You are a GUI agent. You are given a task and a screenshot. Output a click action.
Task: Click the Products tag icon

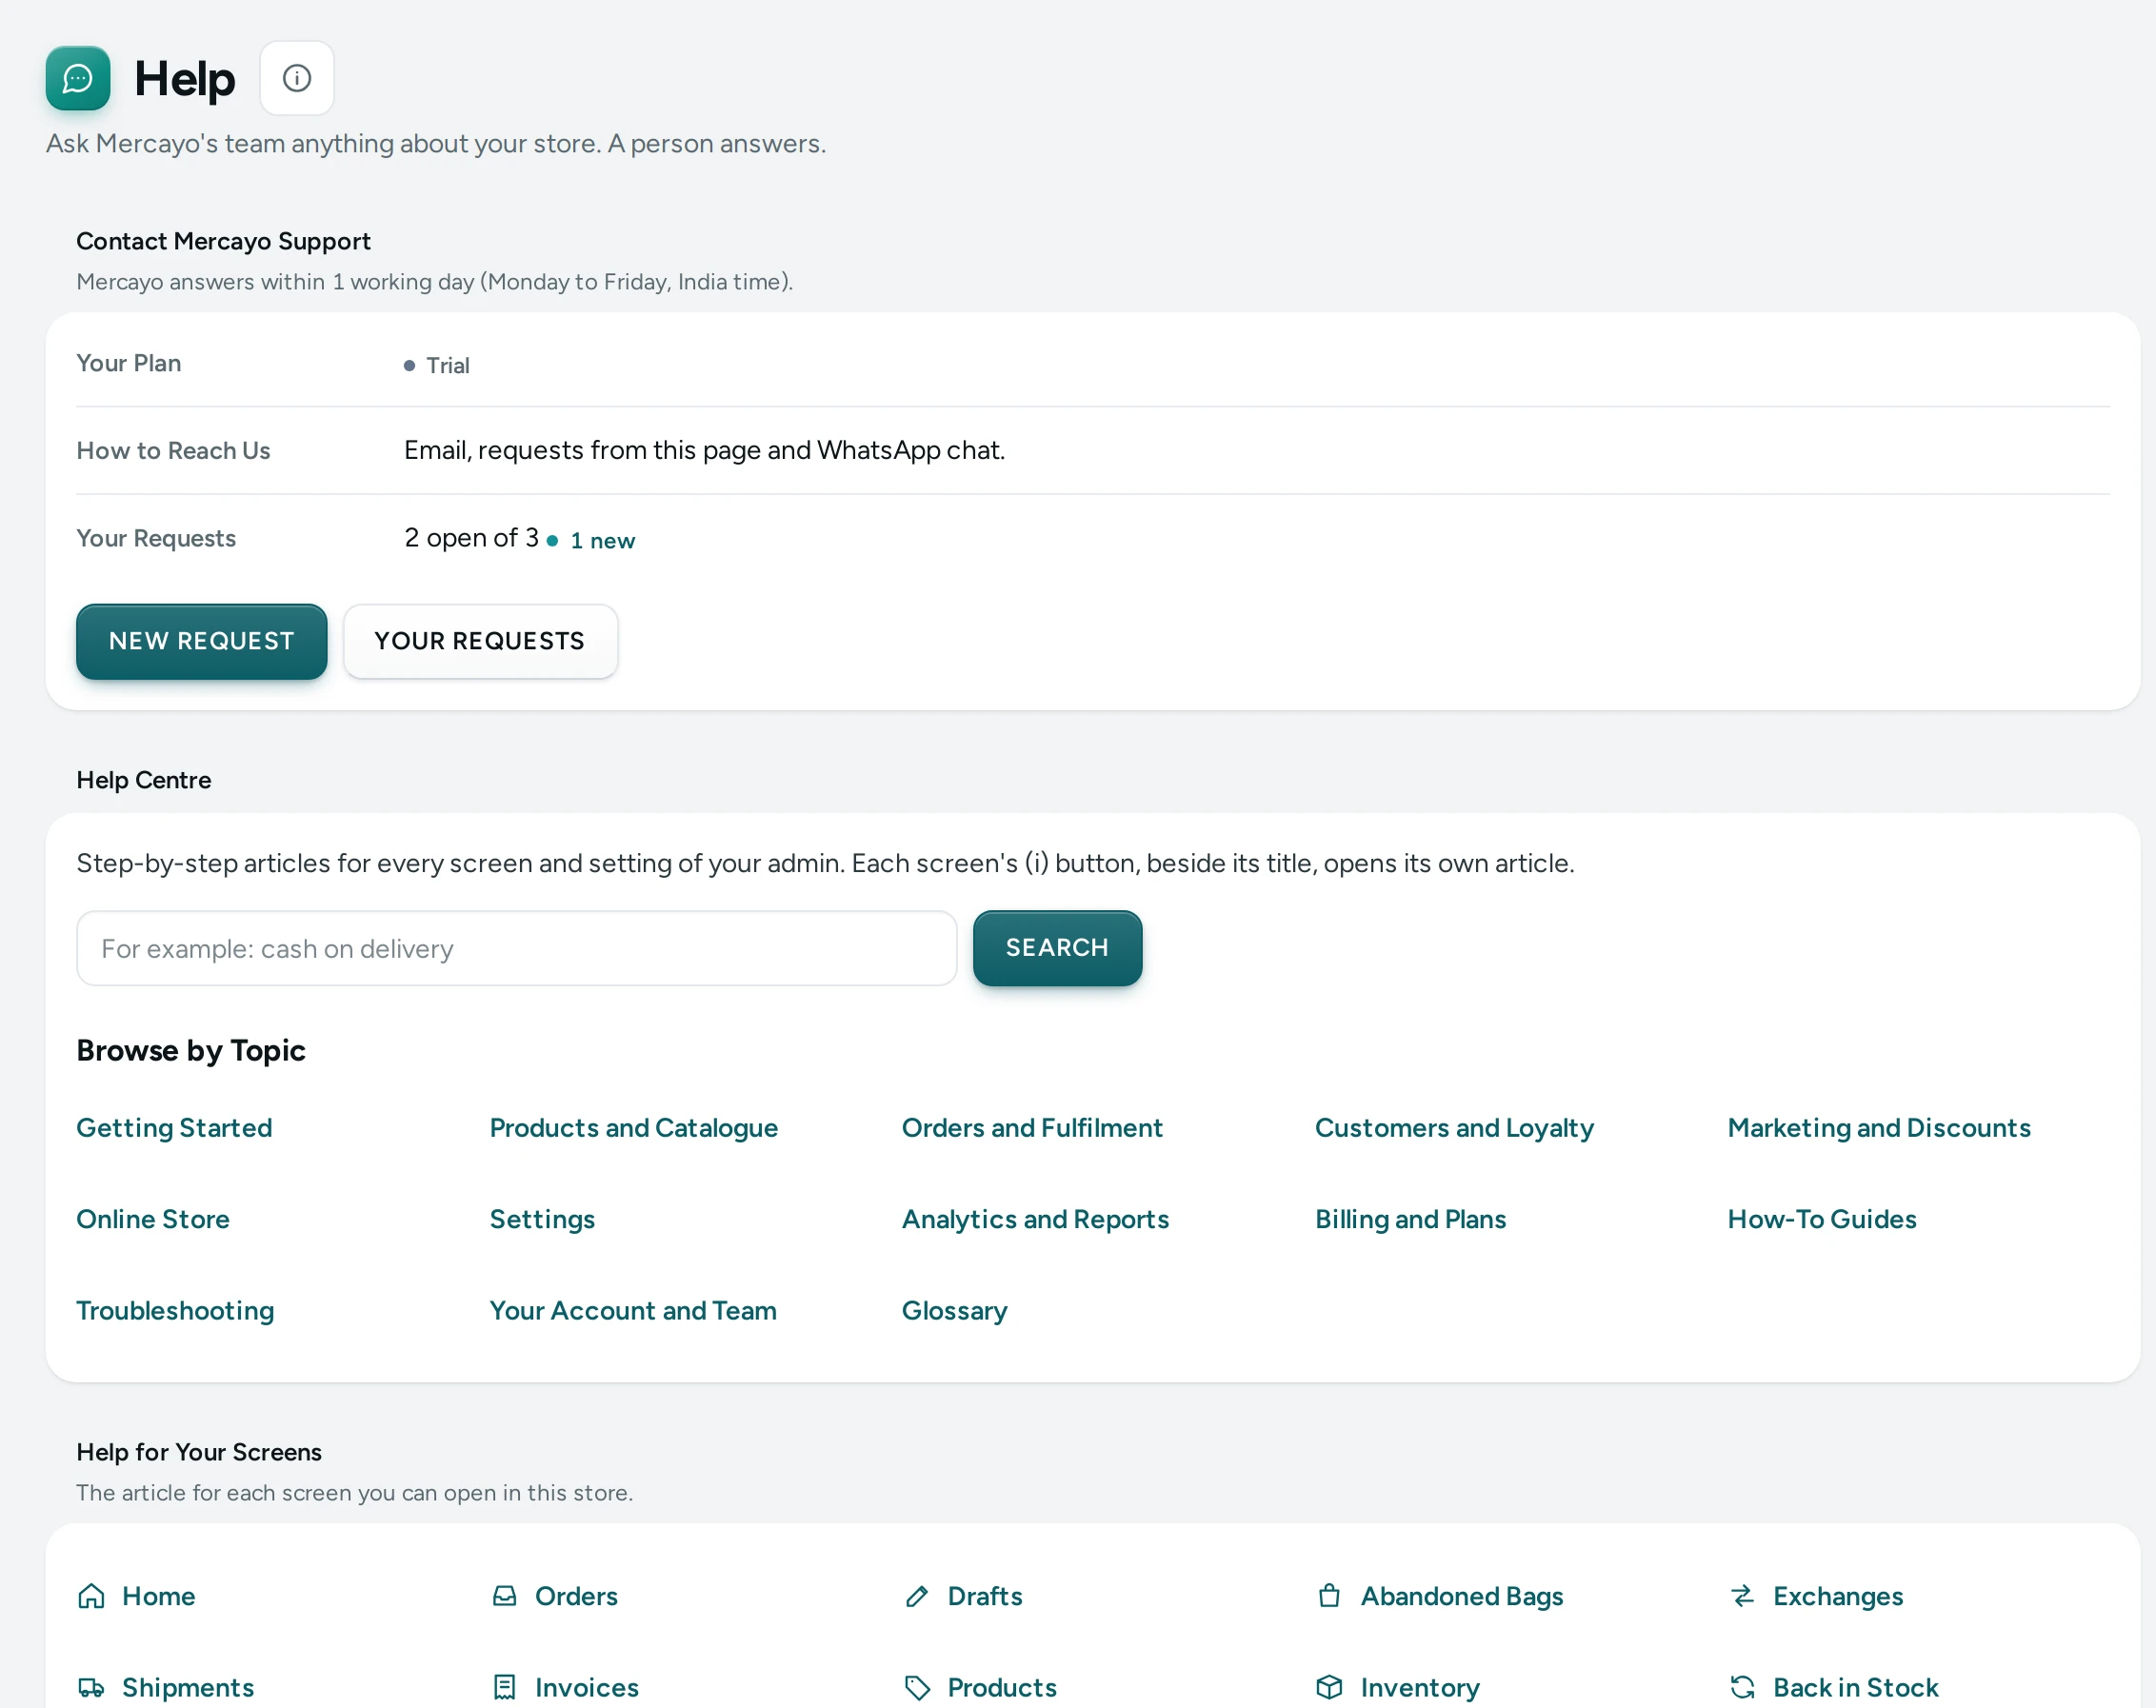(x=917, y=1688)
